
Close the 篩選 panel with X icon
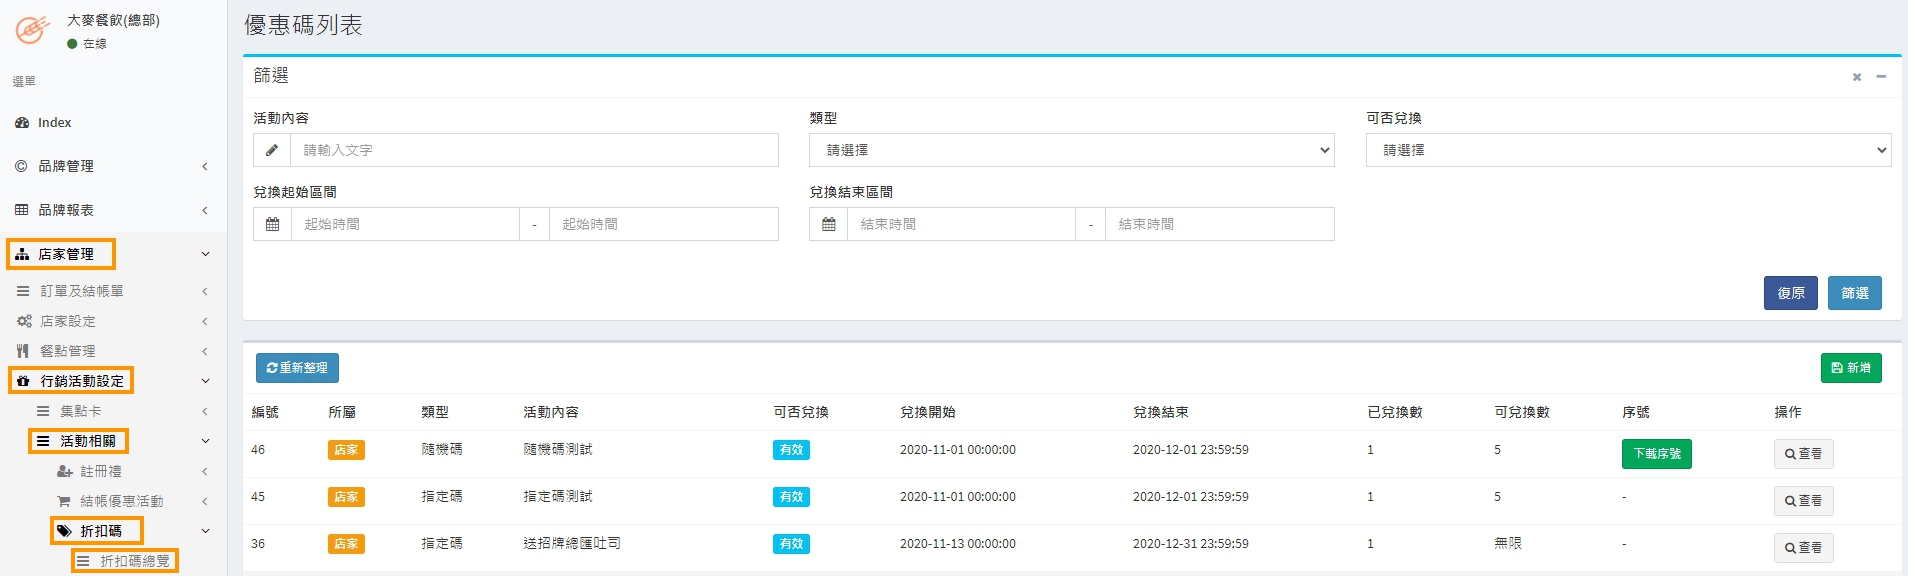click(x=1856, y=77)
